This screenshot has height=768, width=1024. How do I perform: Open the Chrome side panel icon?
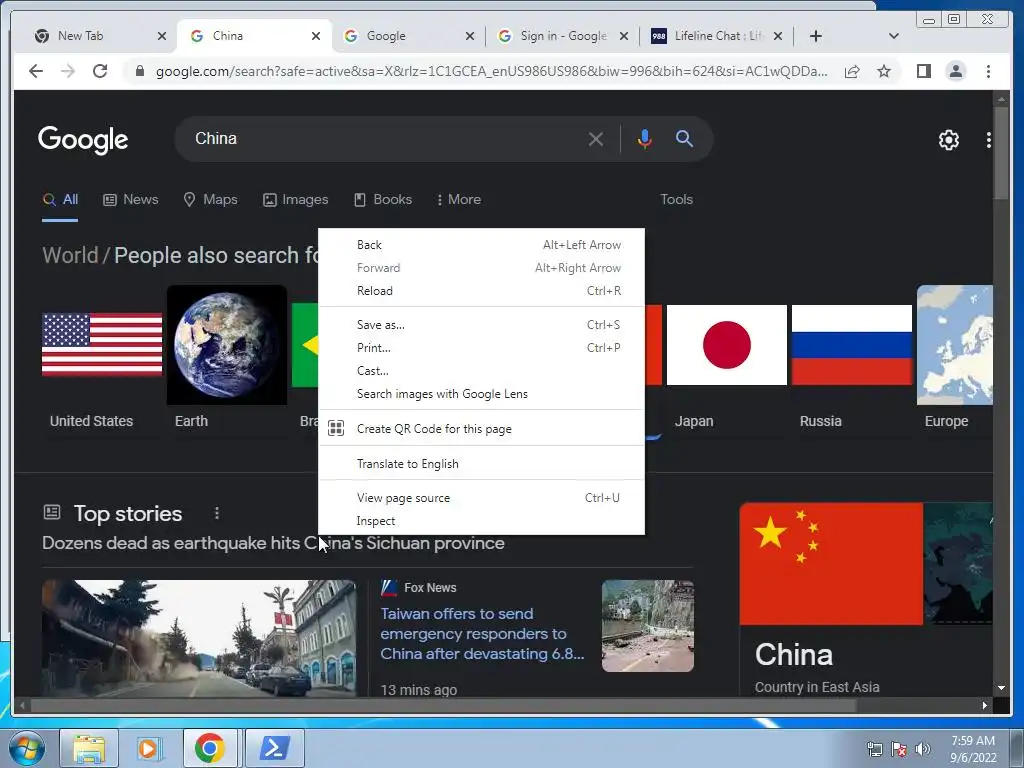click(x=923, y=71)
